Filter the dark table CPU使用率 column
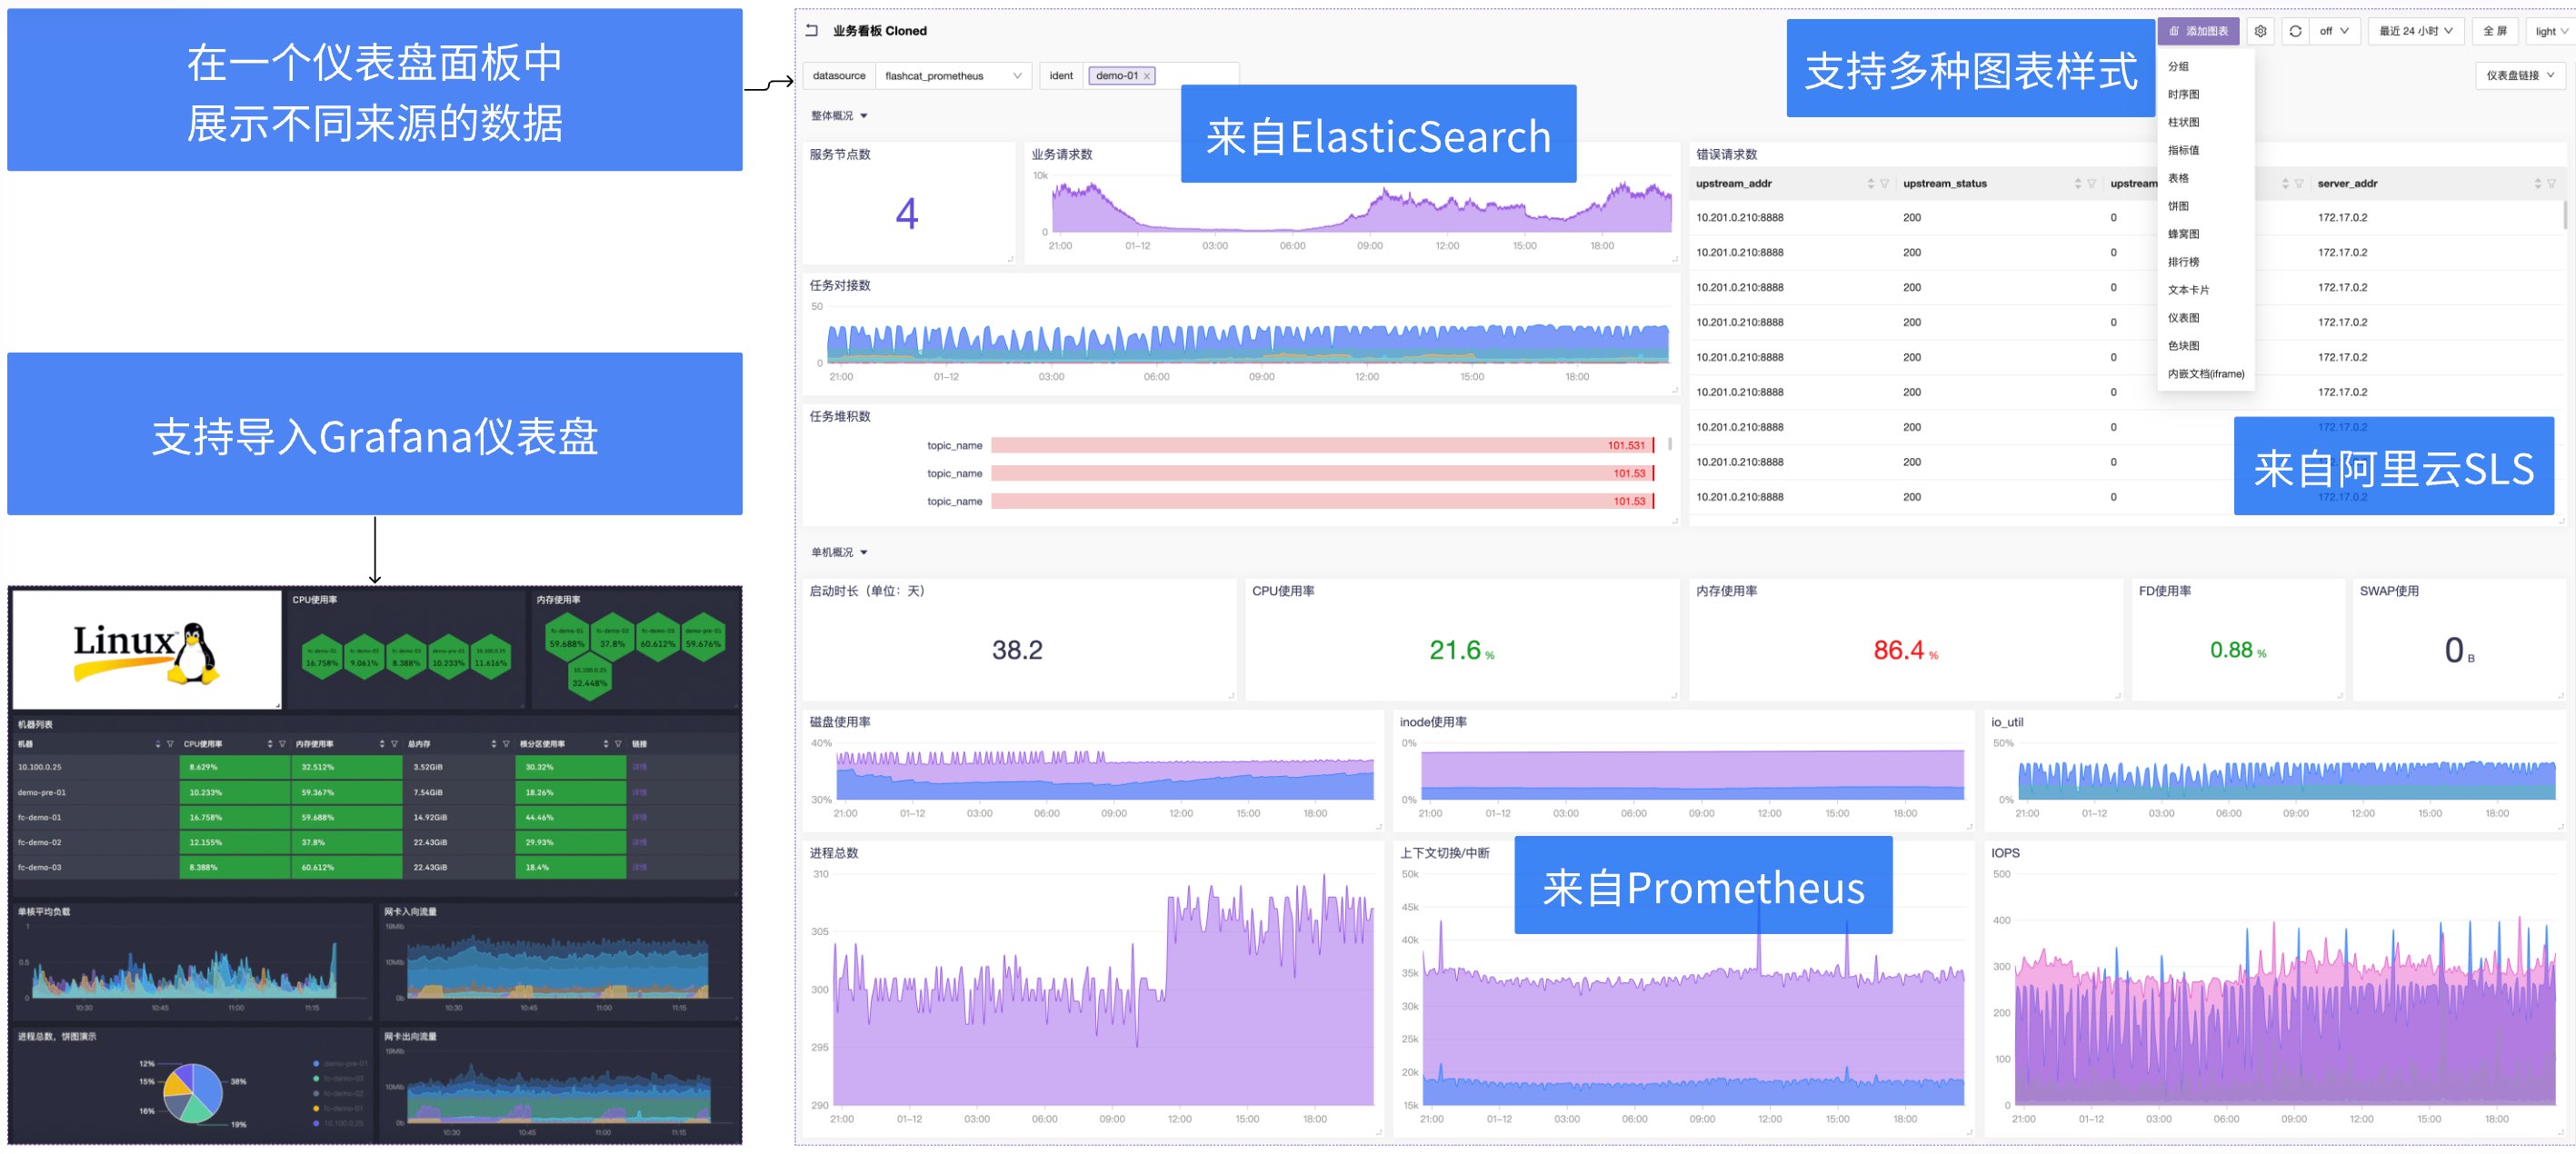This screenshot has width=2576, height=1154. 282,744
